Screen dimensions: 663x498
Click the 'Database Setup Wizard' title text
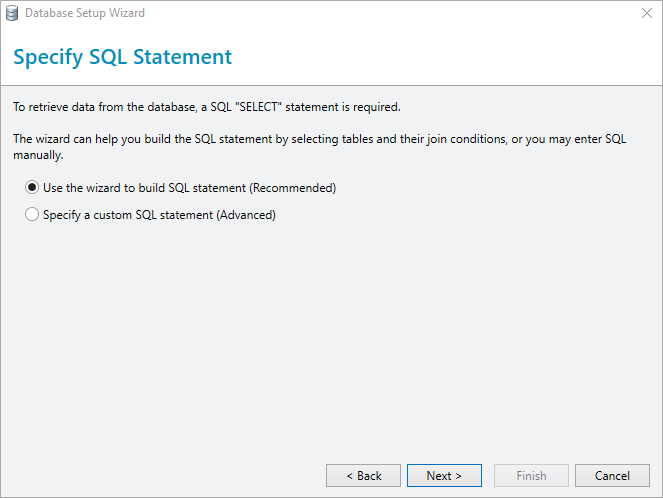[x=85, y=13]
